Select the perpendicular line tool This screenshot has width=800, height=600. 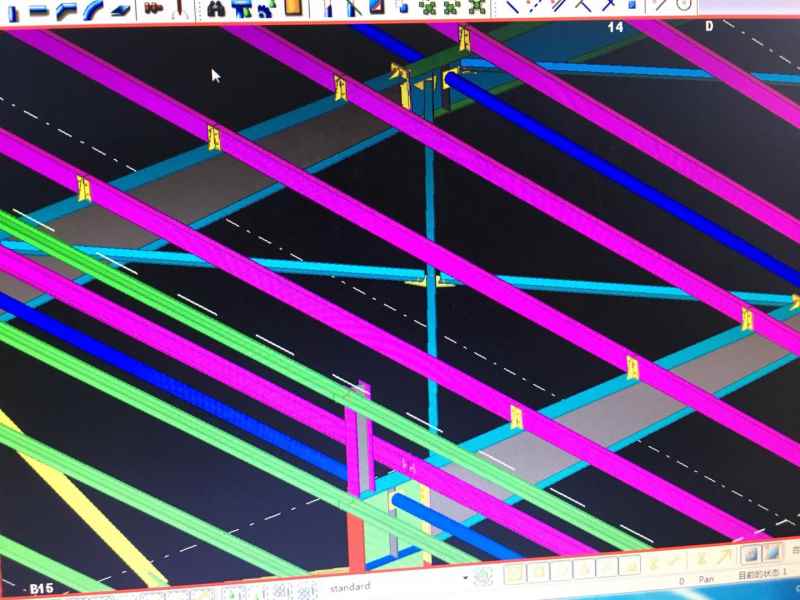coord(584,6)
